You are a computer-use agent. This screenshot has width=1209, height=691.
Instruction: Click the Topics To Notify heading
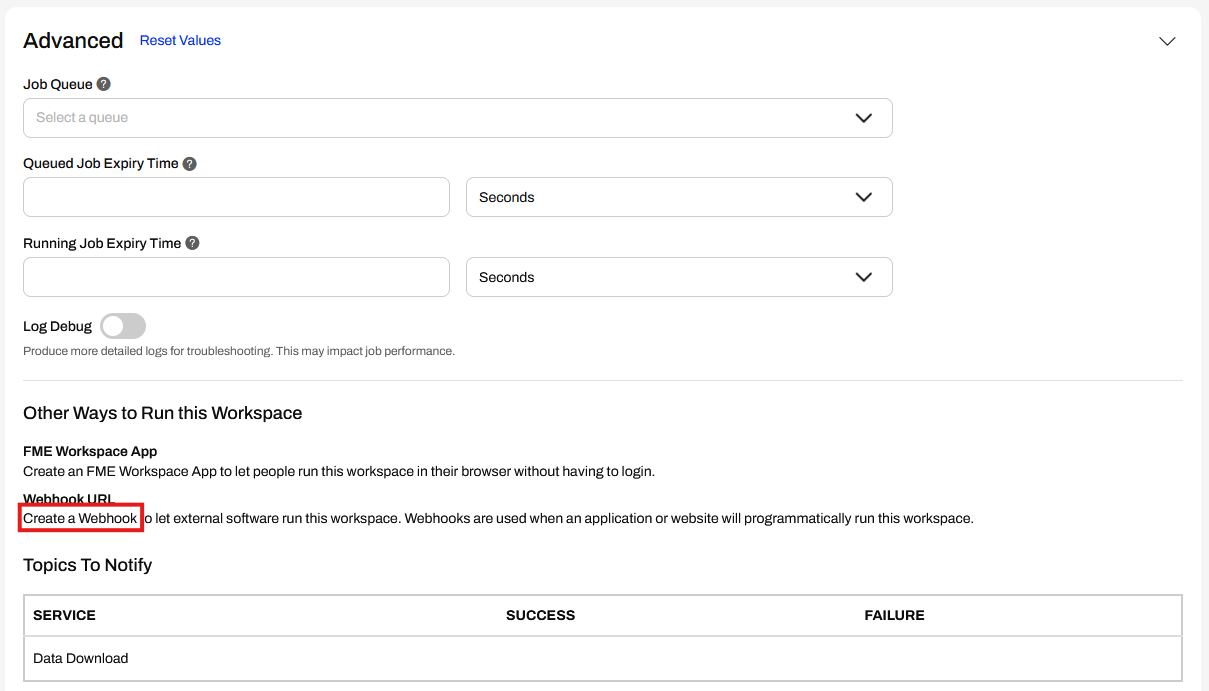(87, 565)
